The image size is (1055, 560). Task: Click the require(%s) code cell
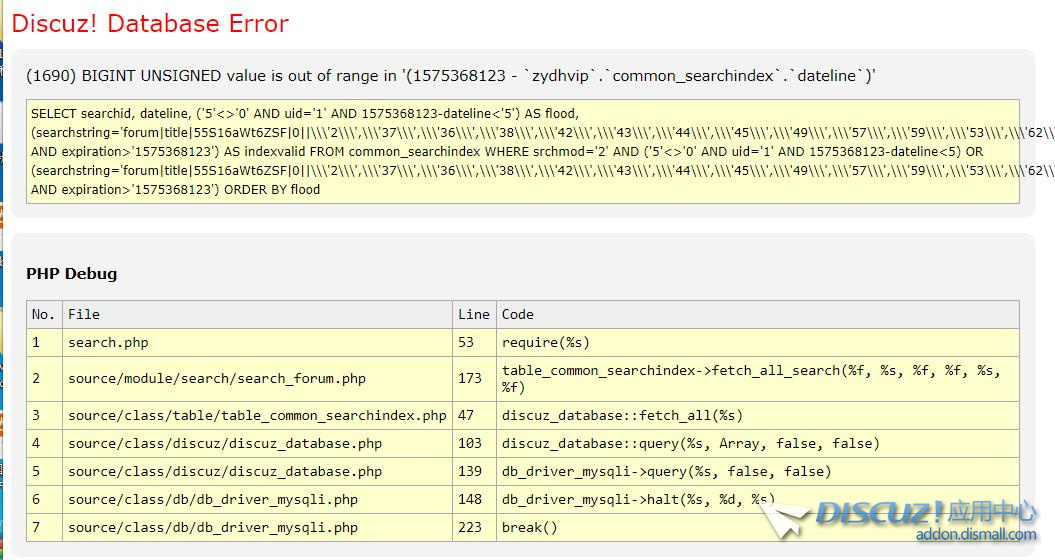[x=758, y=343]
